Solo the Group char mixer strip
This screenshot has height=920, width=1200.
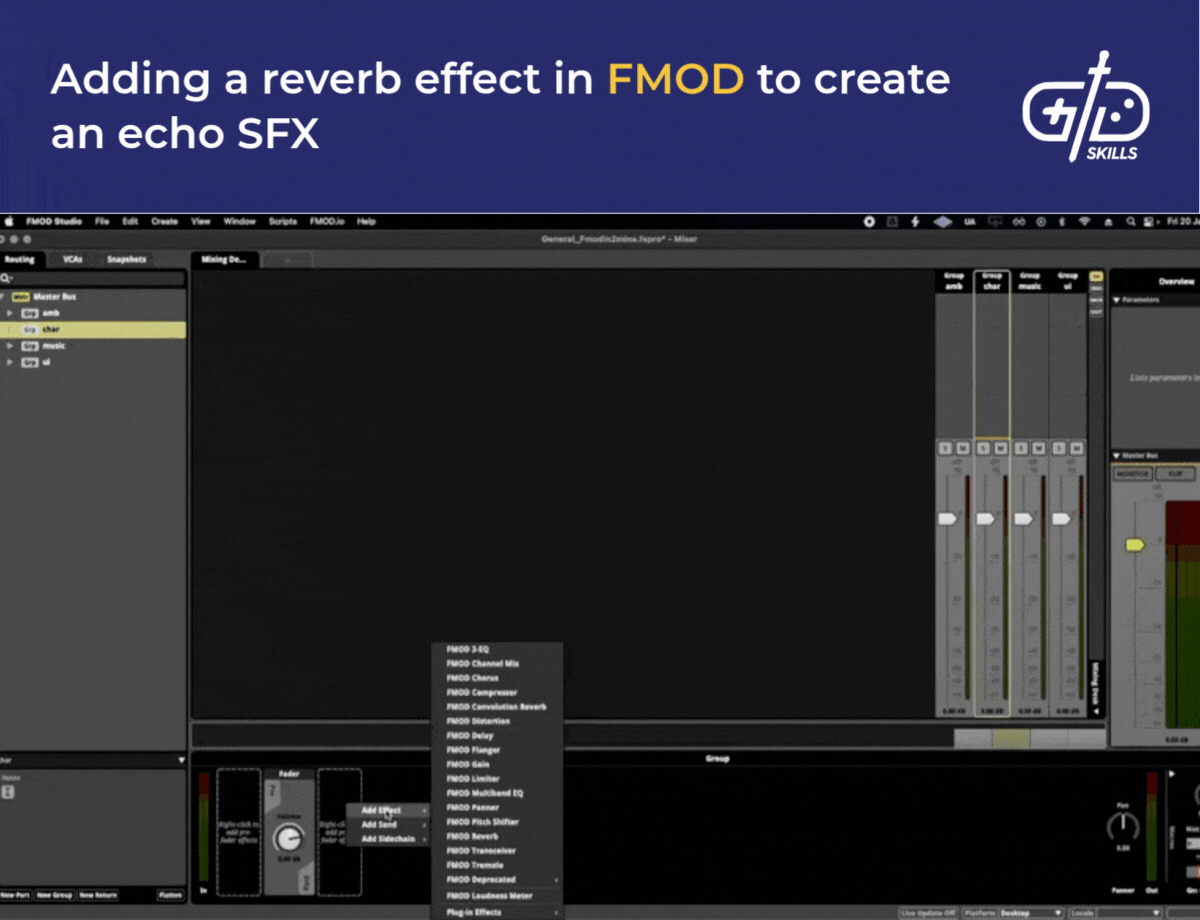(x=983, y=448)
